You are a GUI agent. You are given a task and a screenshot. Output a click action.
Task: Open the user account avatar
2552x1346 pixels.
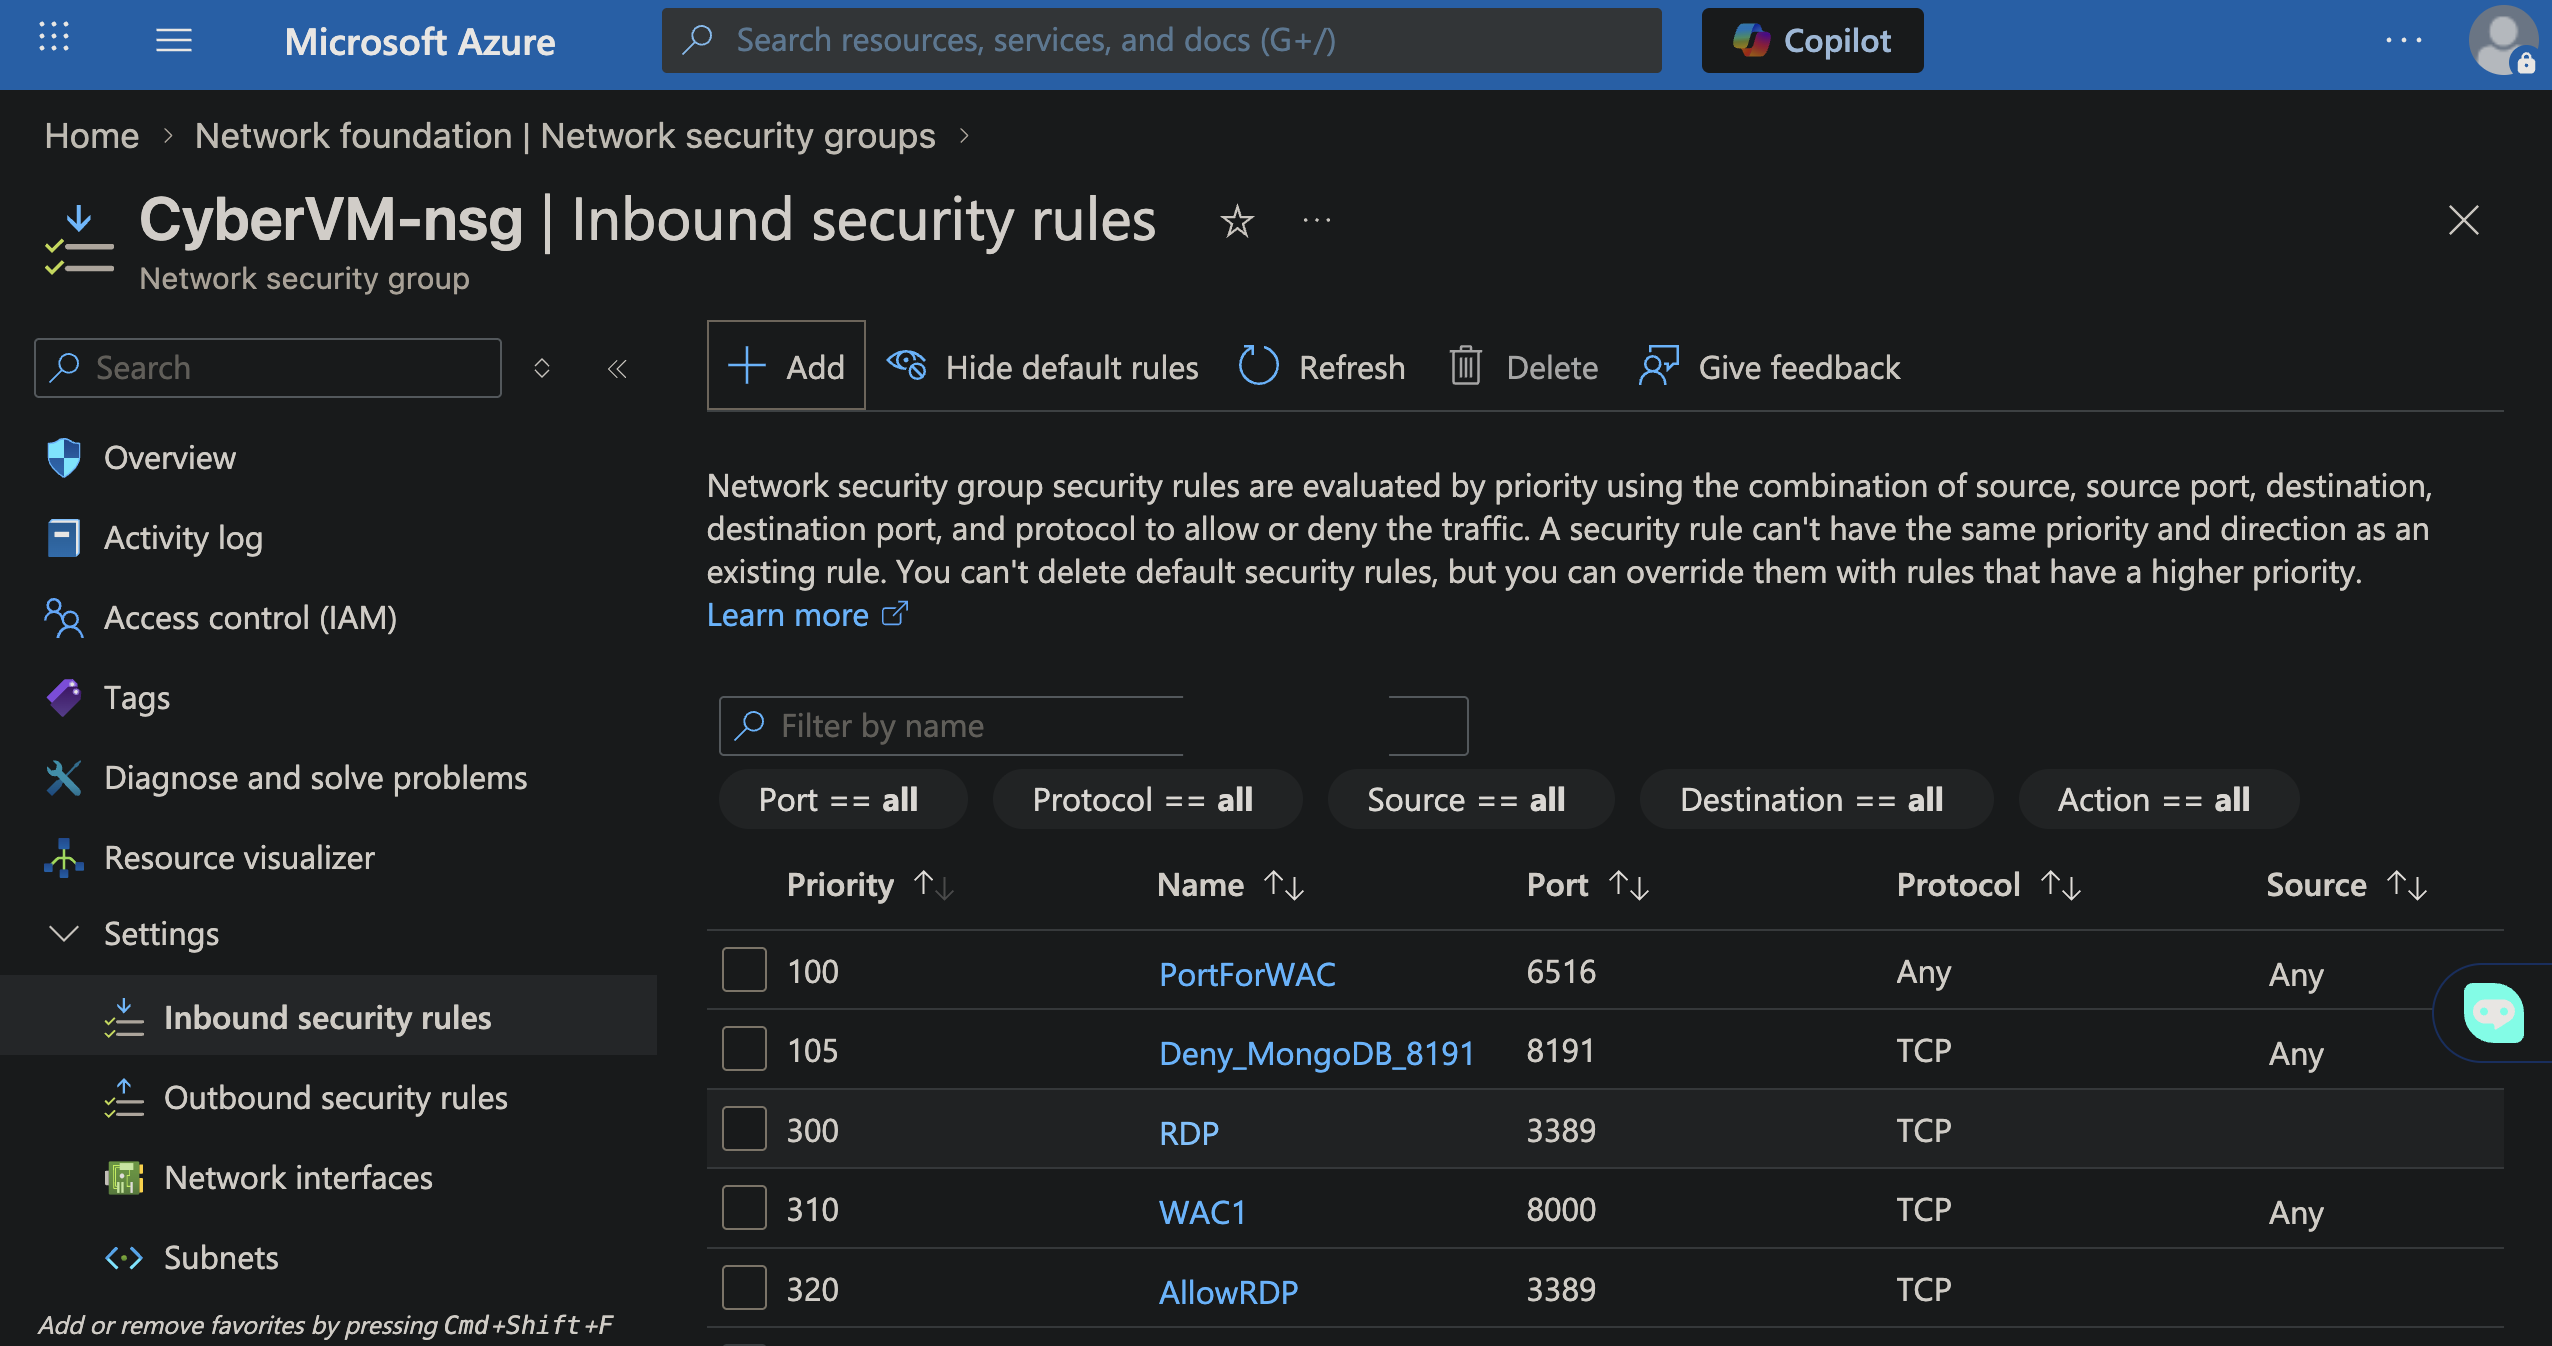click(x=2501, y=41)
